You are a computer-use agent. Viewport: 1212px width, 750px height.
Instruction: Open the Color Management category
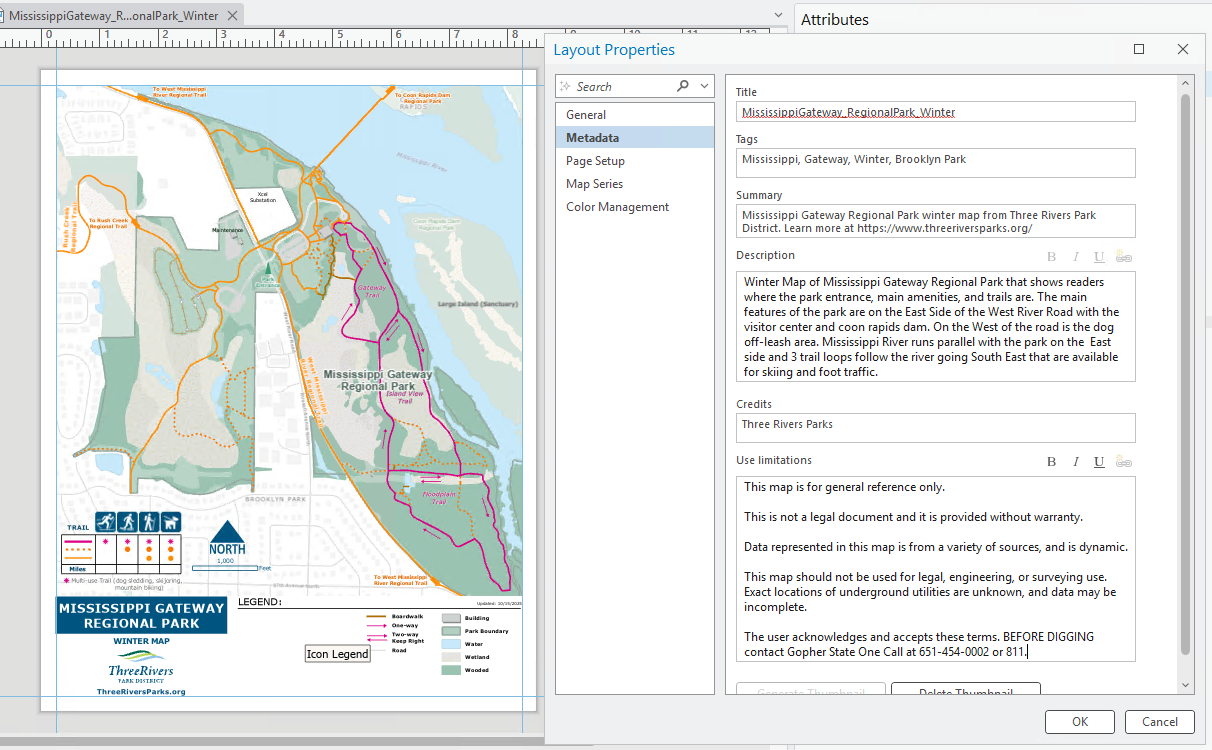635,207
